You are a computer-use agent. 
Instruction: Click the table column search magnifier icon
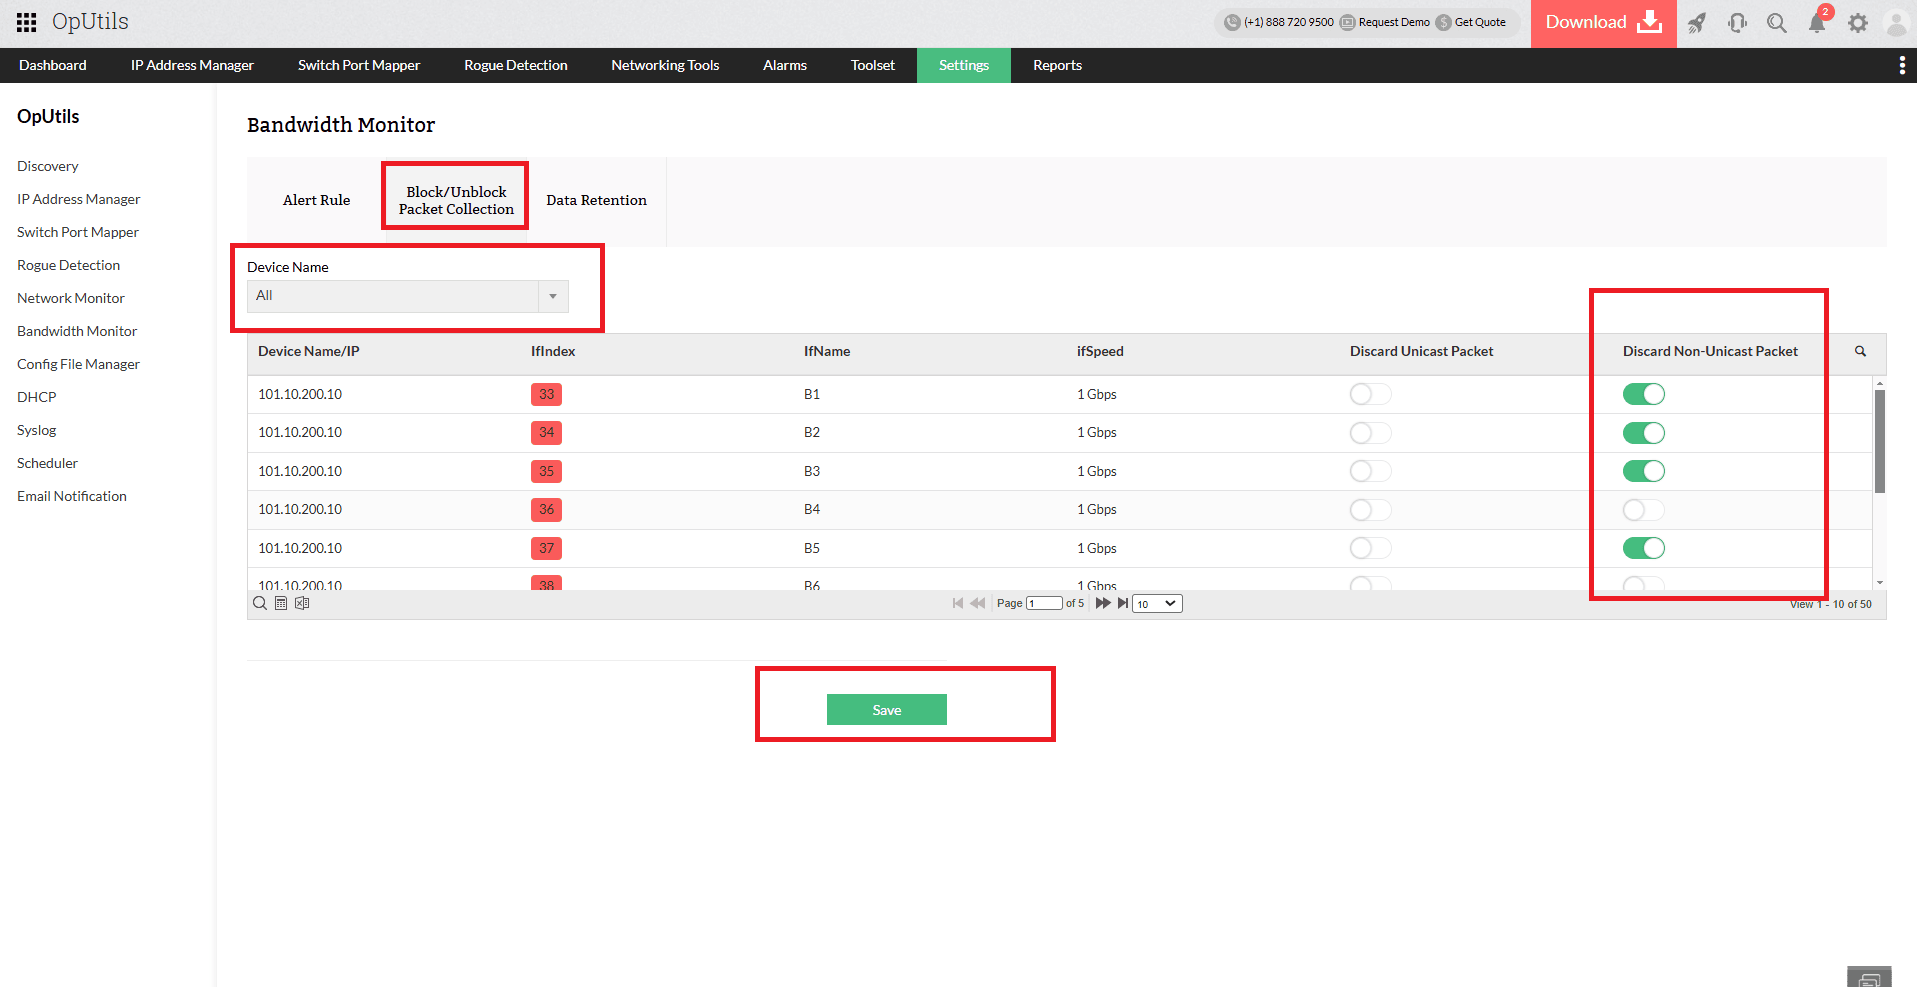[x=1860, y=351]
